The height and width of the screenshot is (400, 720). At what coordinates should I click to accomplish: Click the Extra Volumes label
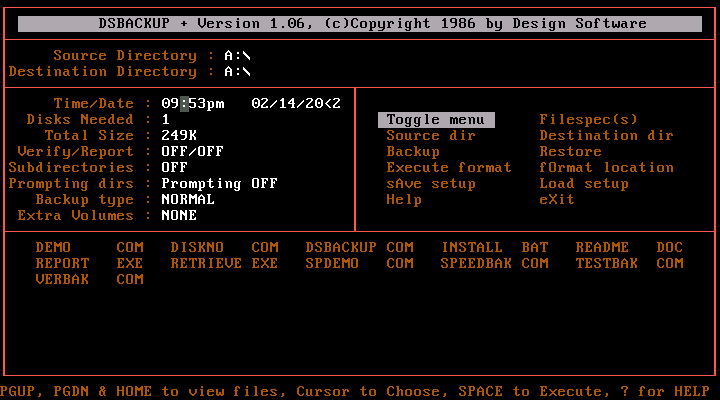pyautogui.click(x=76, y=216)
